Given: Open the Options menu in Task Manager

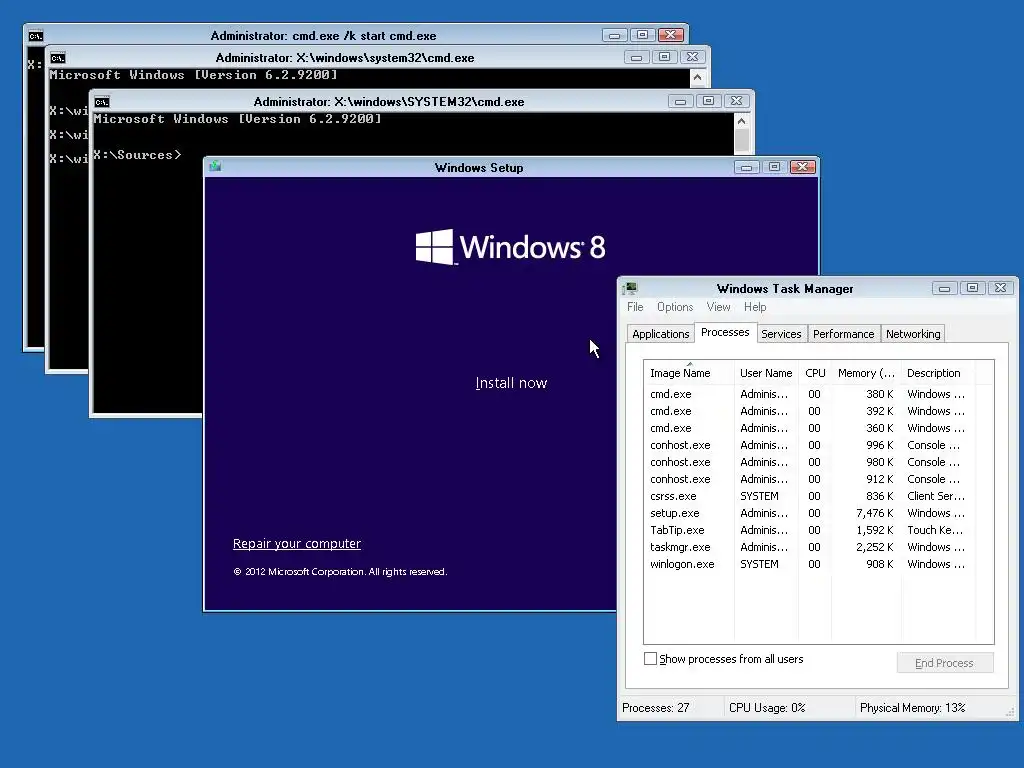Looking at the screenshot, I should pos(675,307).
